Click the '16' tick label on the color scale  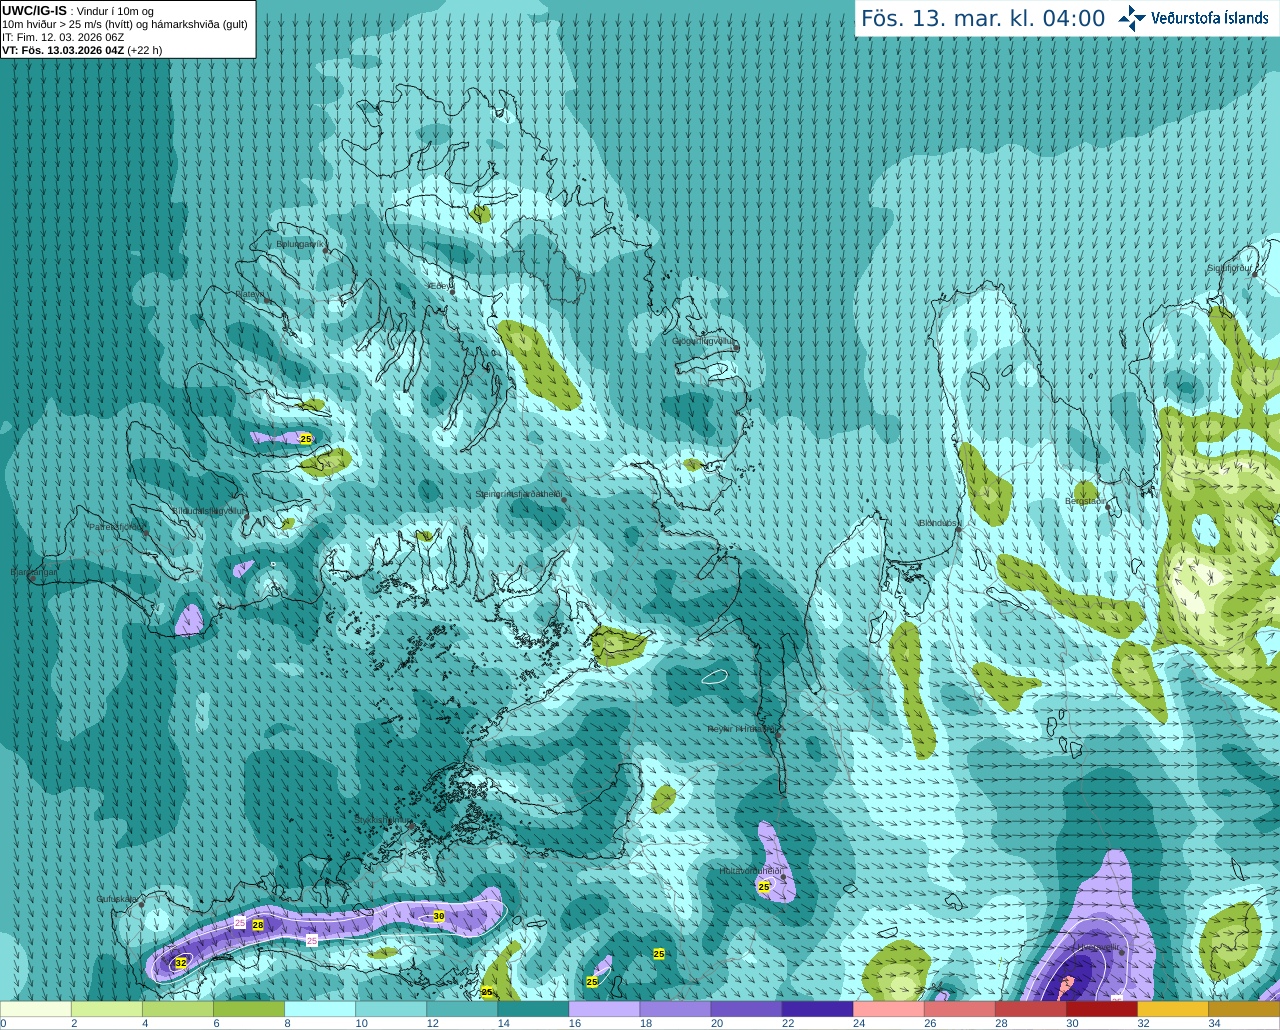(x=575, y=1023)
